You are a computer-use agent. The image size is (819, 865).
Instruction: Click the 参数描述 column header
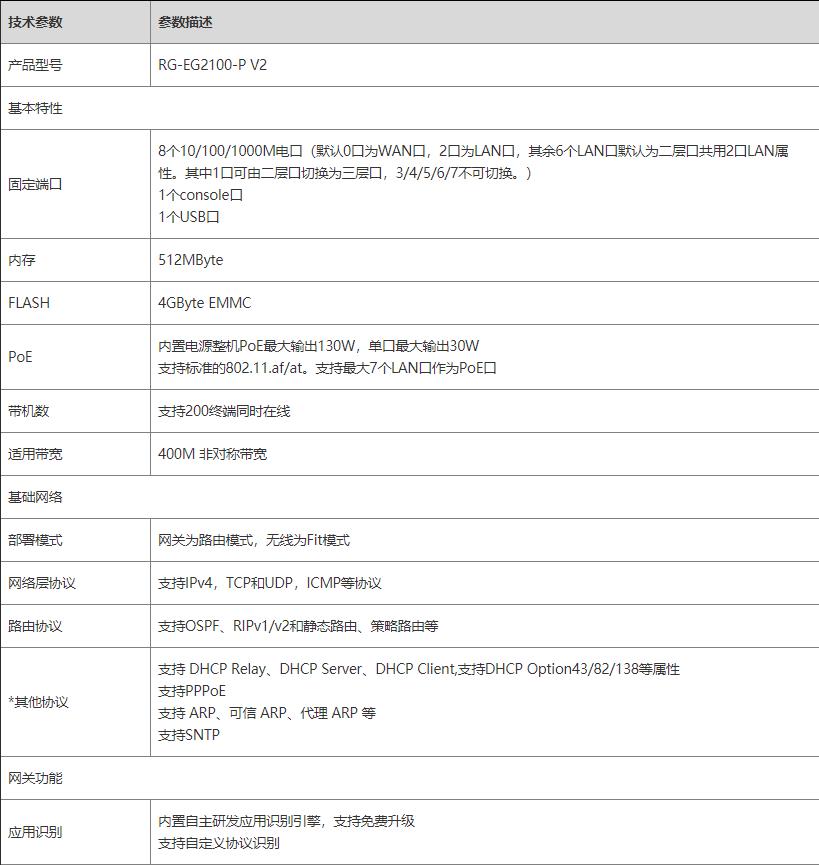click(x=185, y=22)
